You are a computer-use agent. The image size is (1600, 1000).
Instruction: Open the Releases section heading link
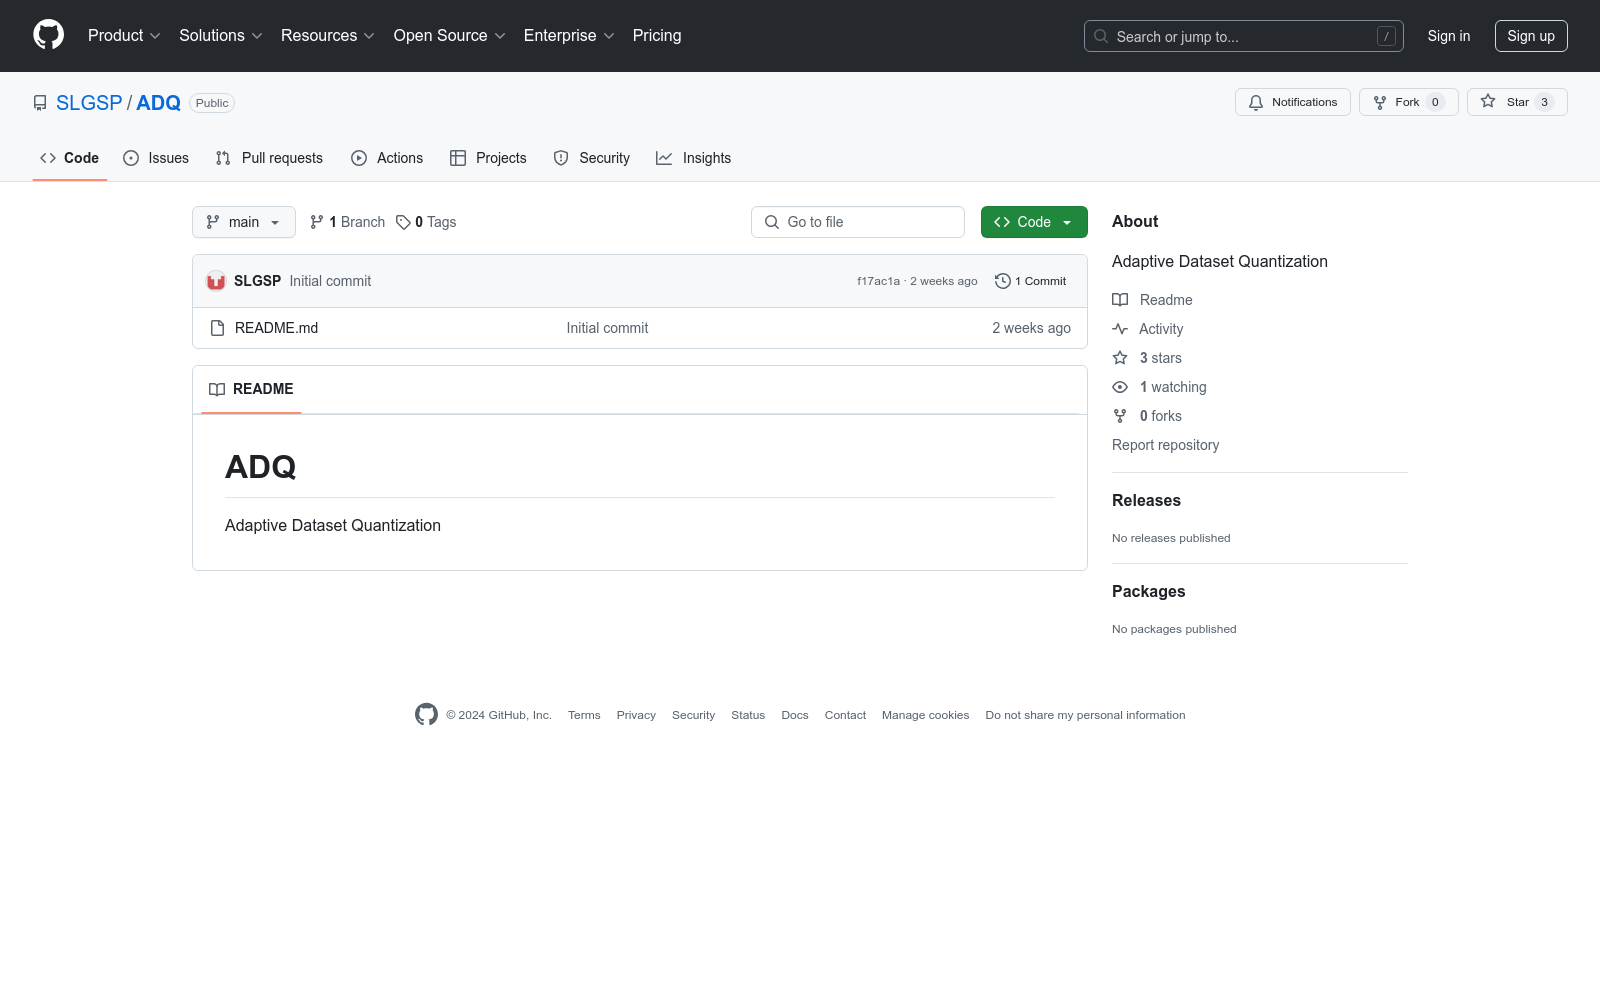pos(1146,500)
